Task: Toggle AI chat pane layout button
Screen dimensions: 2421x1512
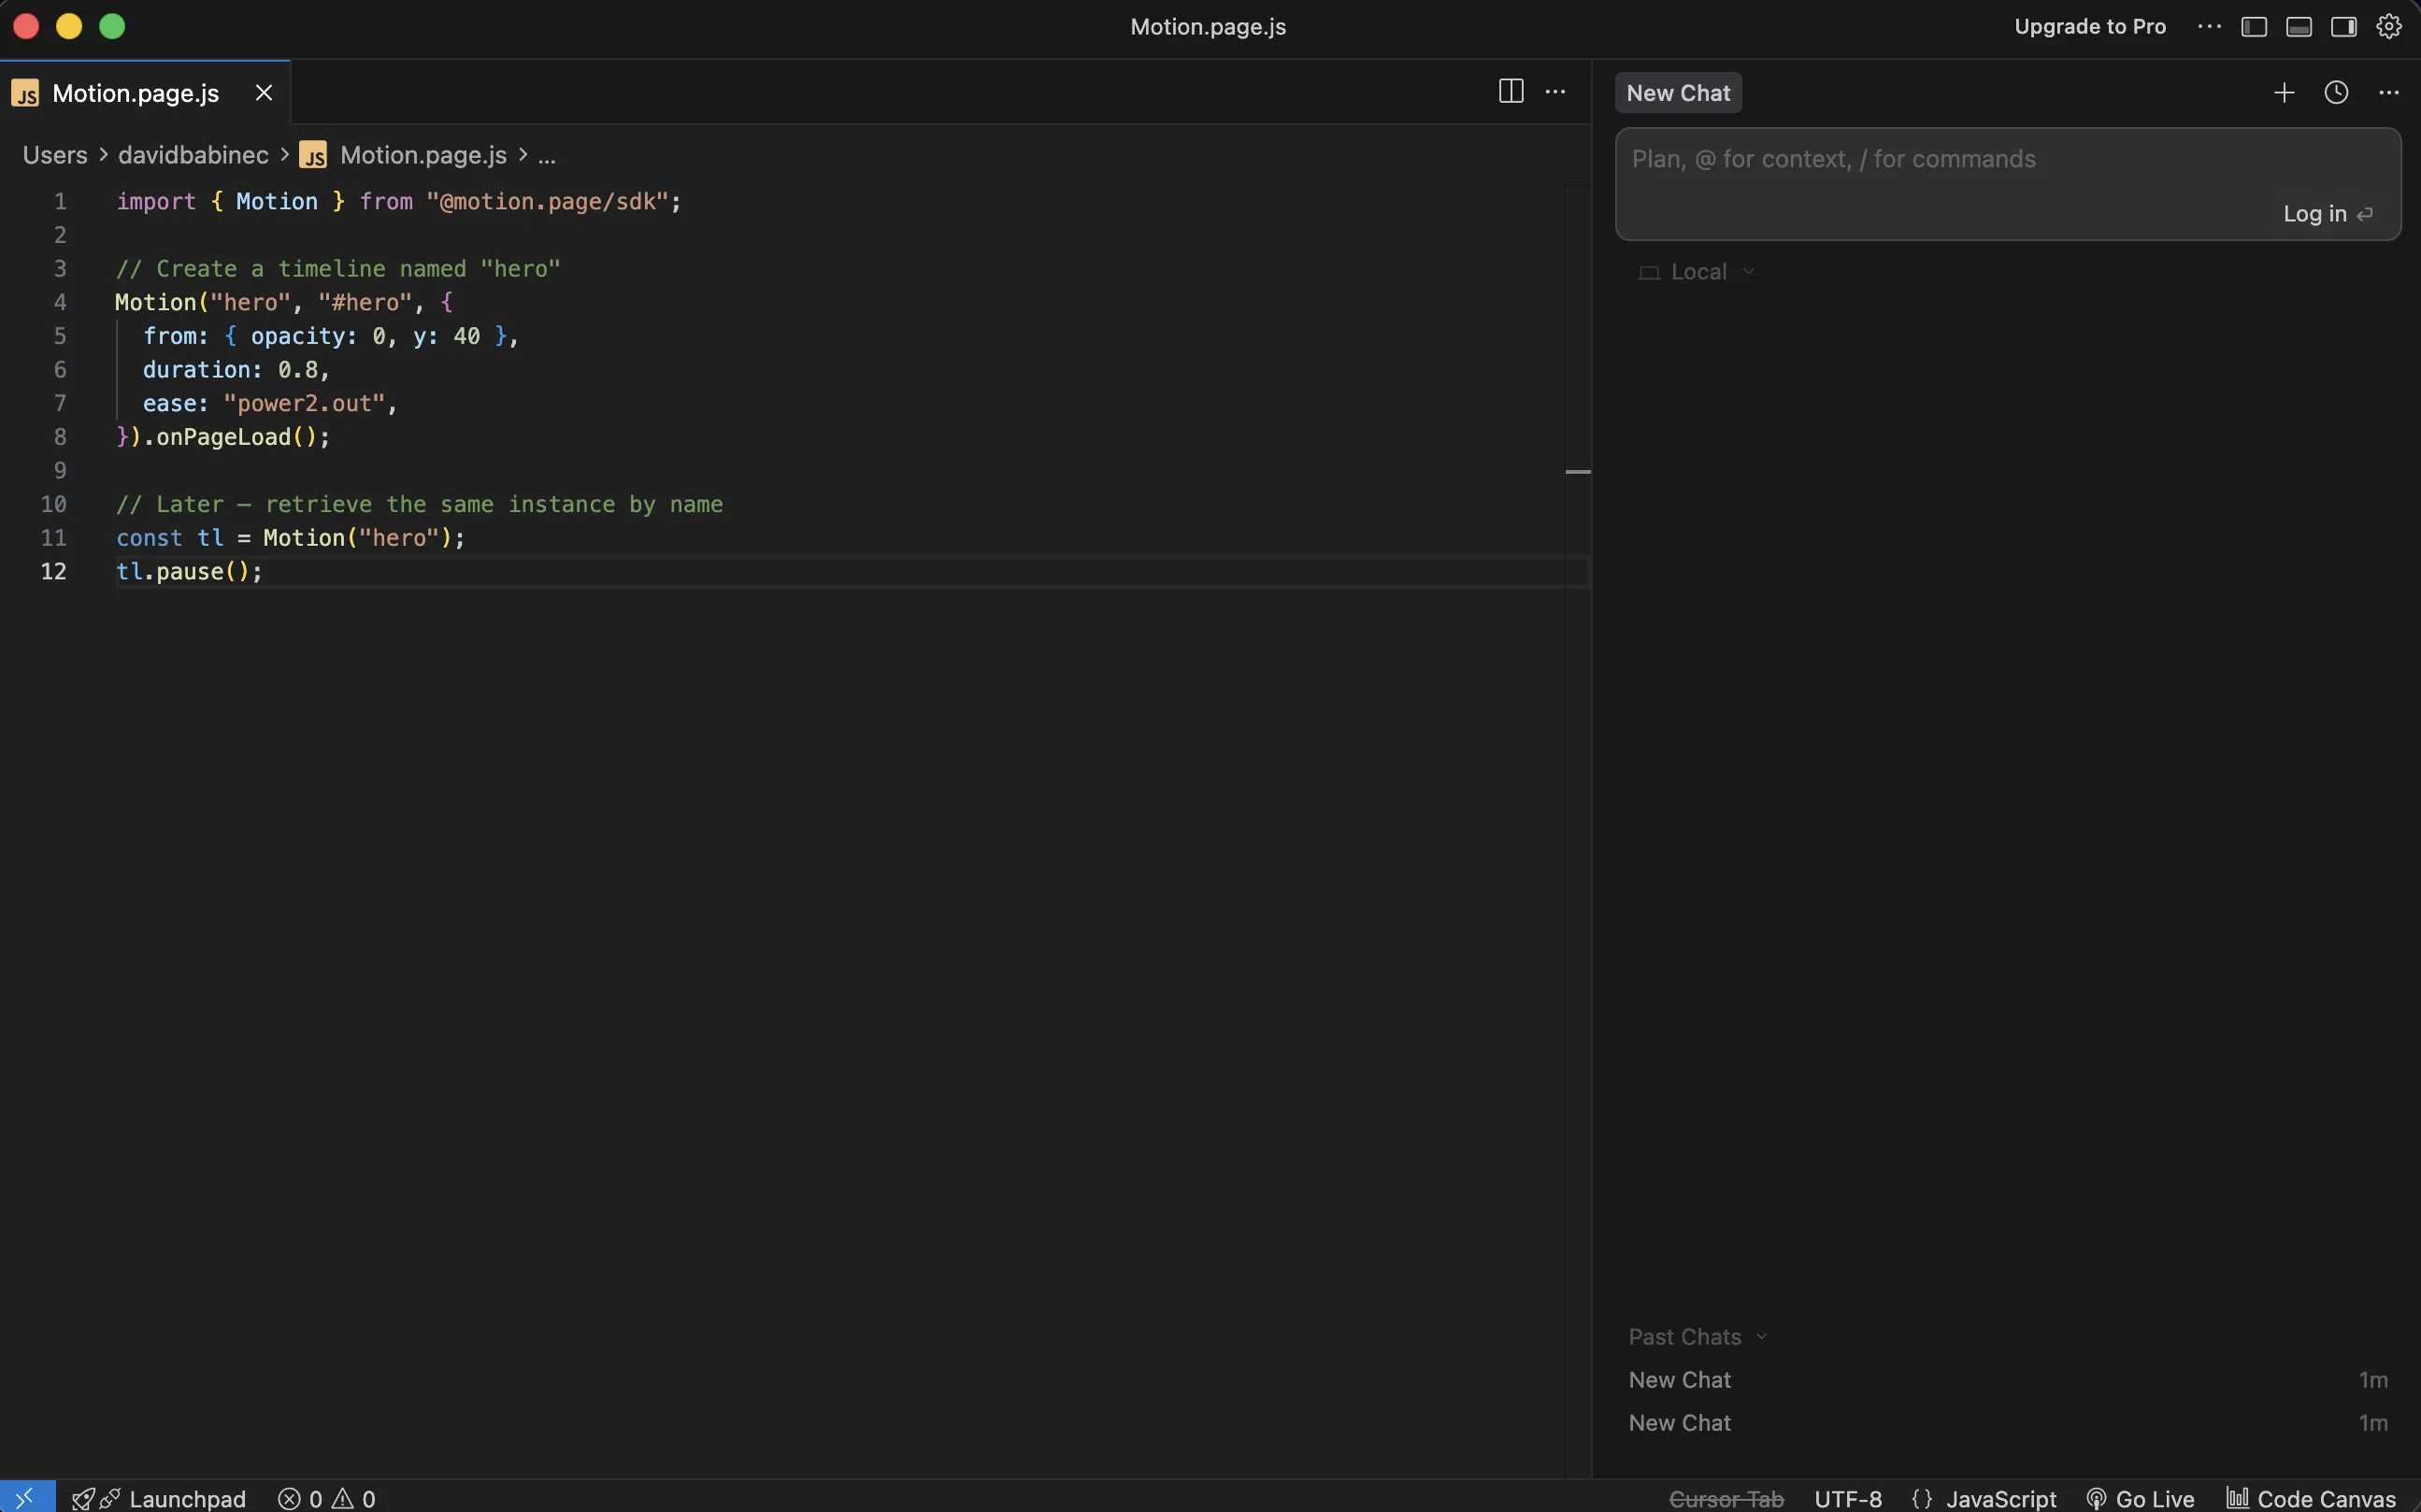Action: click(x=2344, y=27)
